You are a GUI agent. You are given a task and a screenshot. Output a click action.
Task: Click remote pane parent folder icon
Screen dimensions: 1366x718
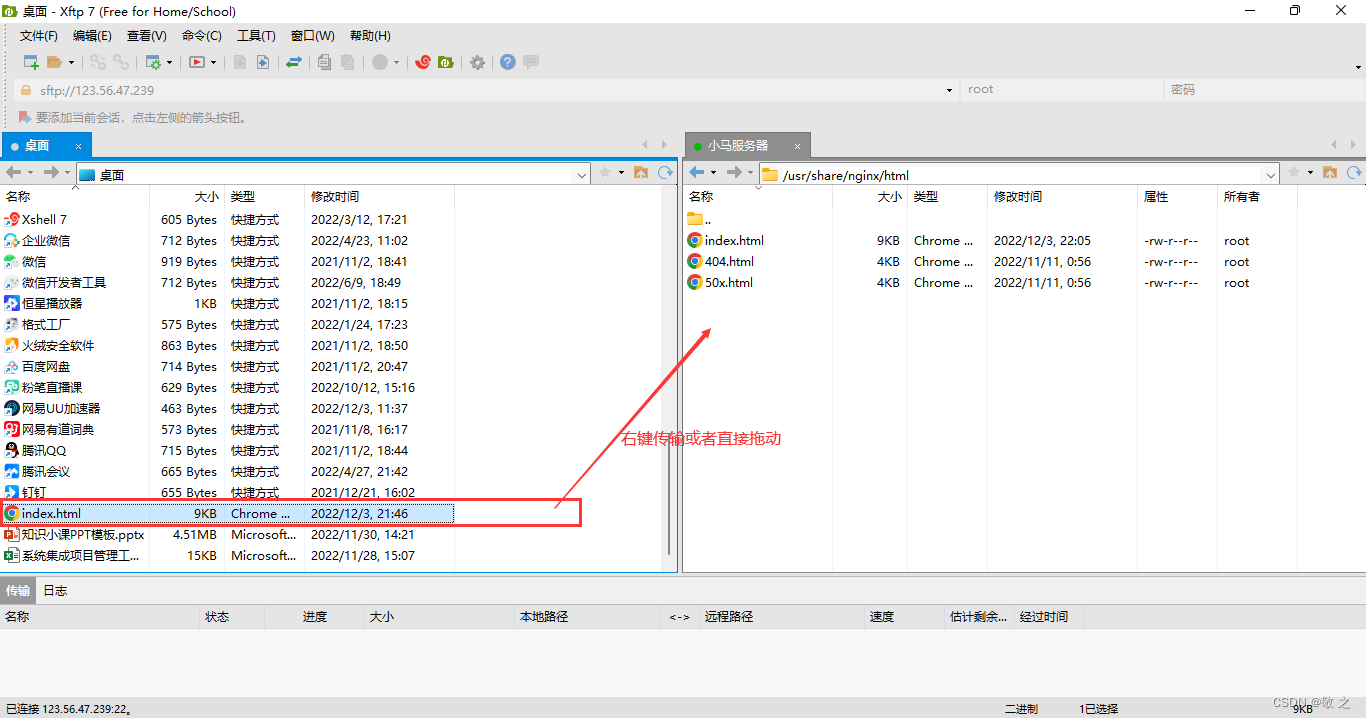point(1330,173)
